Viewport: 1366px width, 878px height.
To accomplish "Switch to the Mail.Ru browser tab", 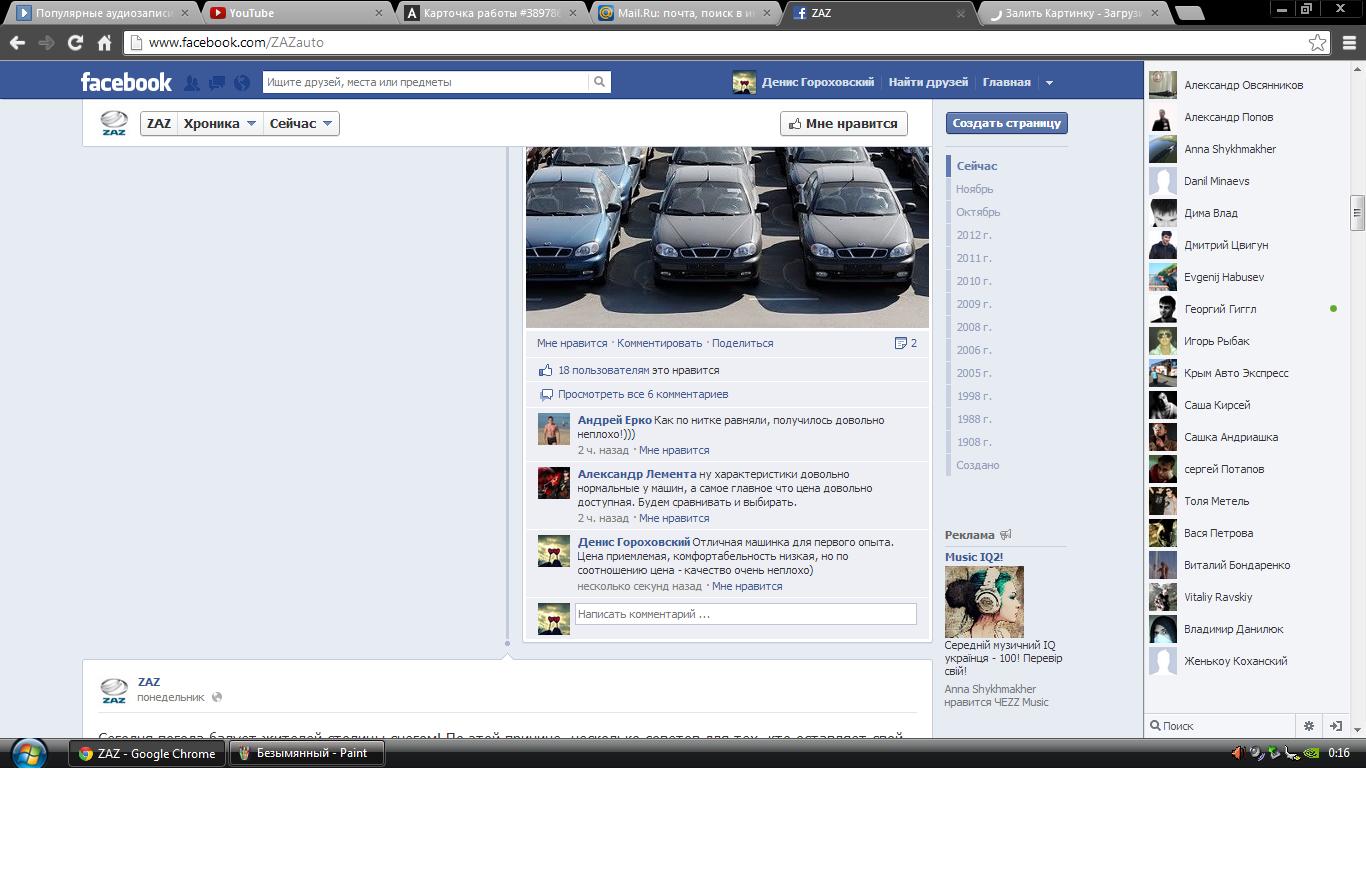I will point(686,13).
